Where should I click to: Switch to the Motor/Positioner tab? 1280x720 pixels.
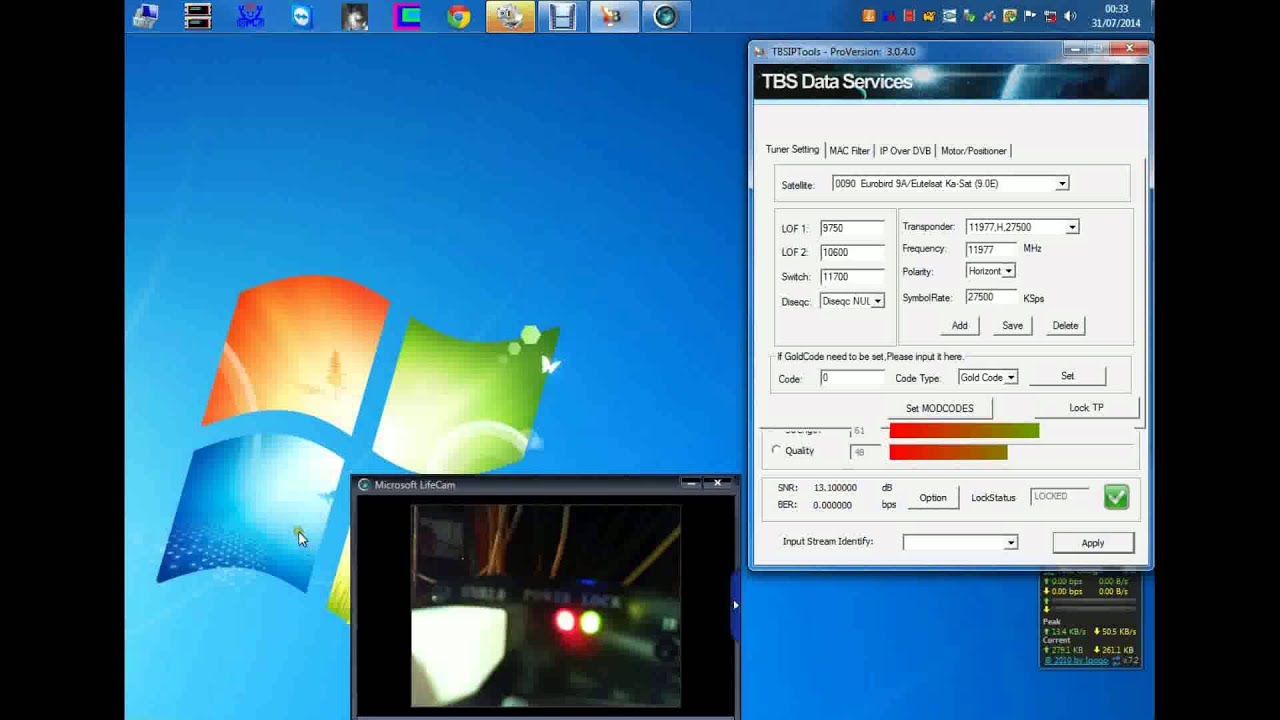pos(973,151)
